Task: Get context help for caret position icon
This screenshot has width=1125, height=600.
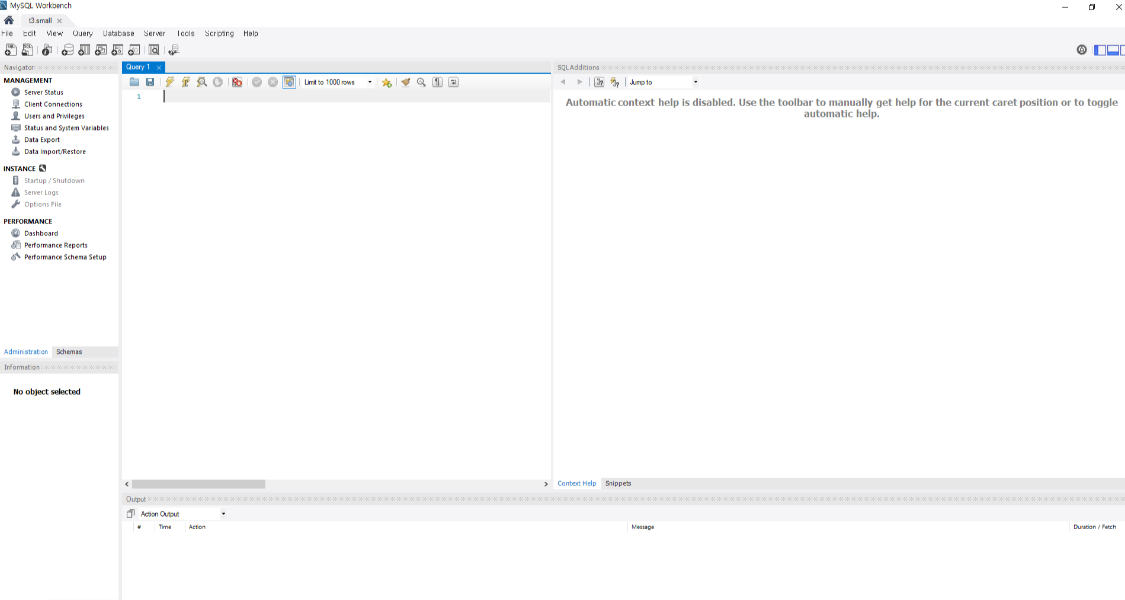Action: [599, 82]
